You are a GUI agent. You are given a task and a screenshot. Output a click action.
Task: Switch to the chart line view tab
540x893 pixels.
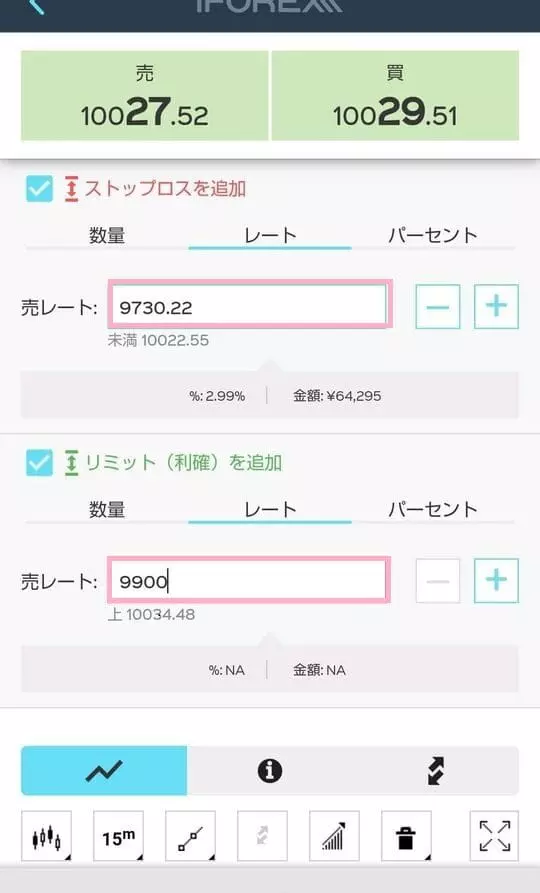[104, 771]
